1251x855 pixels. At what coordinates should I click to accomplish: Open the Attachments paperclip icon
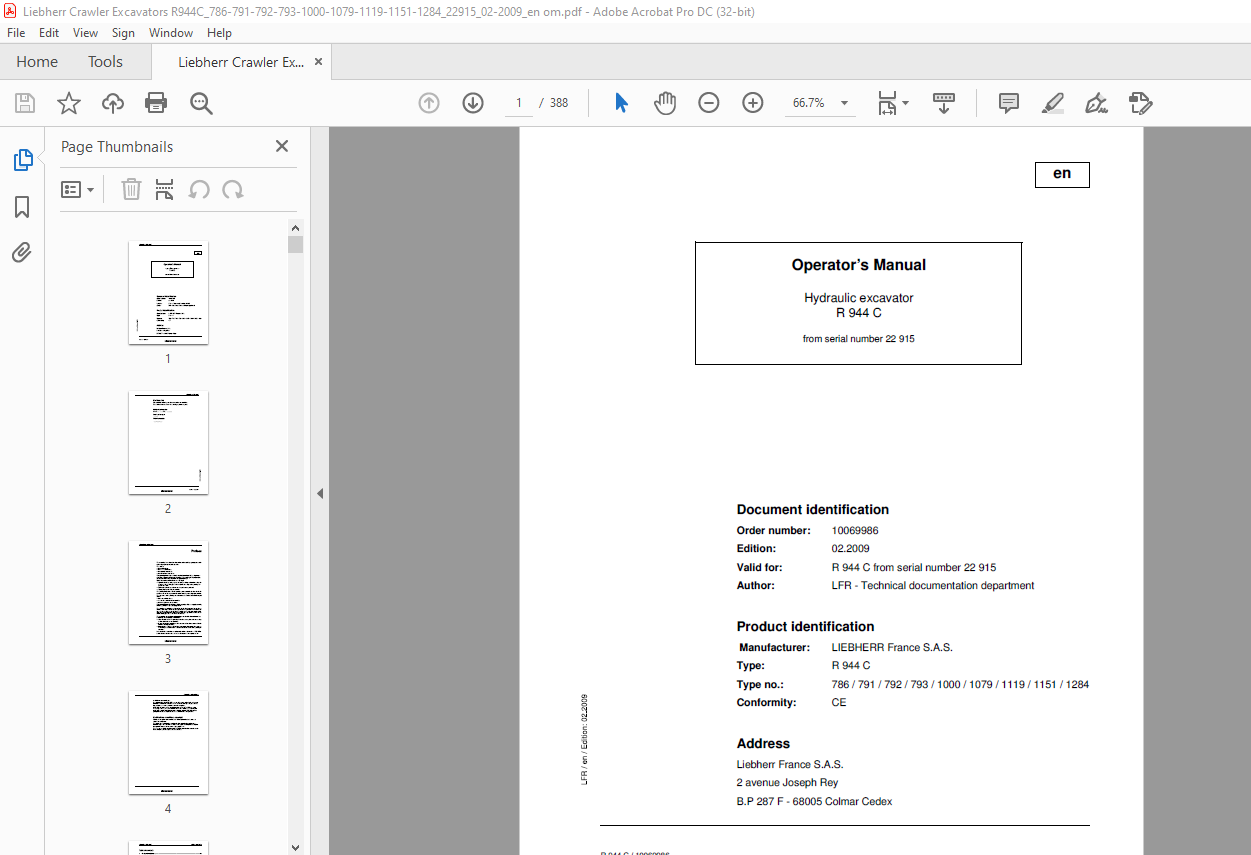click(x=22, y=252)
